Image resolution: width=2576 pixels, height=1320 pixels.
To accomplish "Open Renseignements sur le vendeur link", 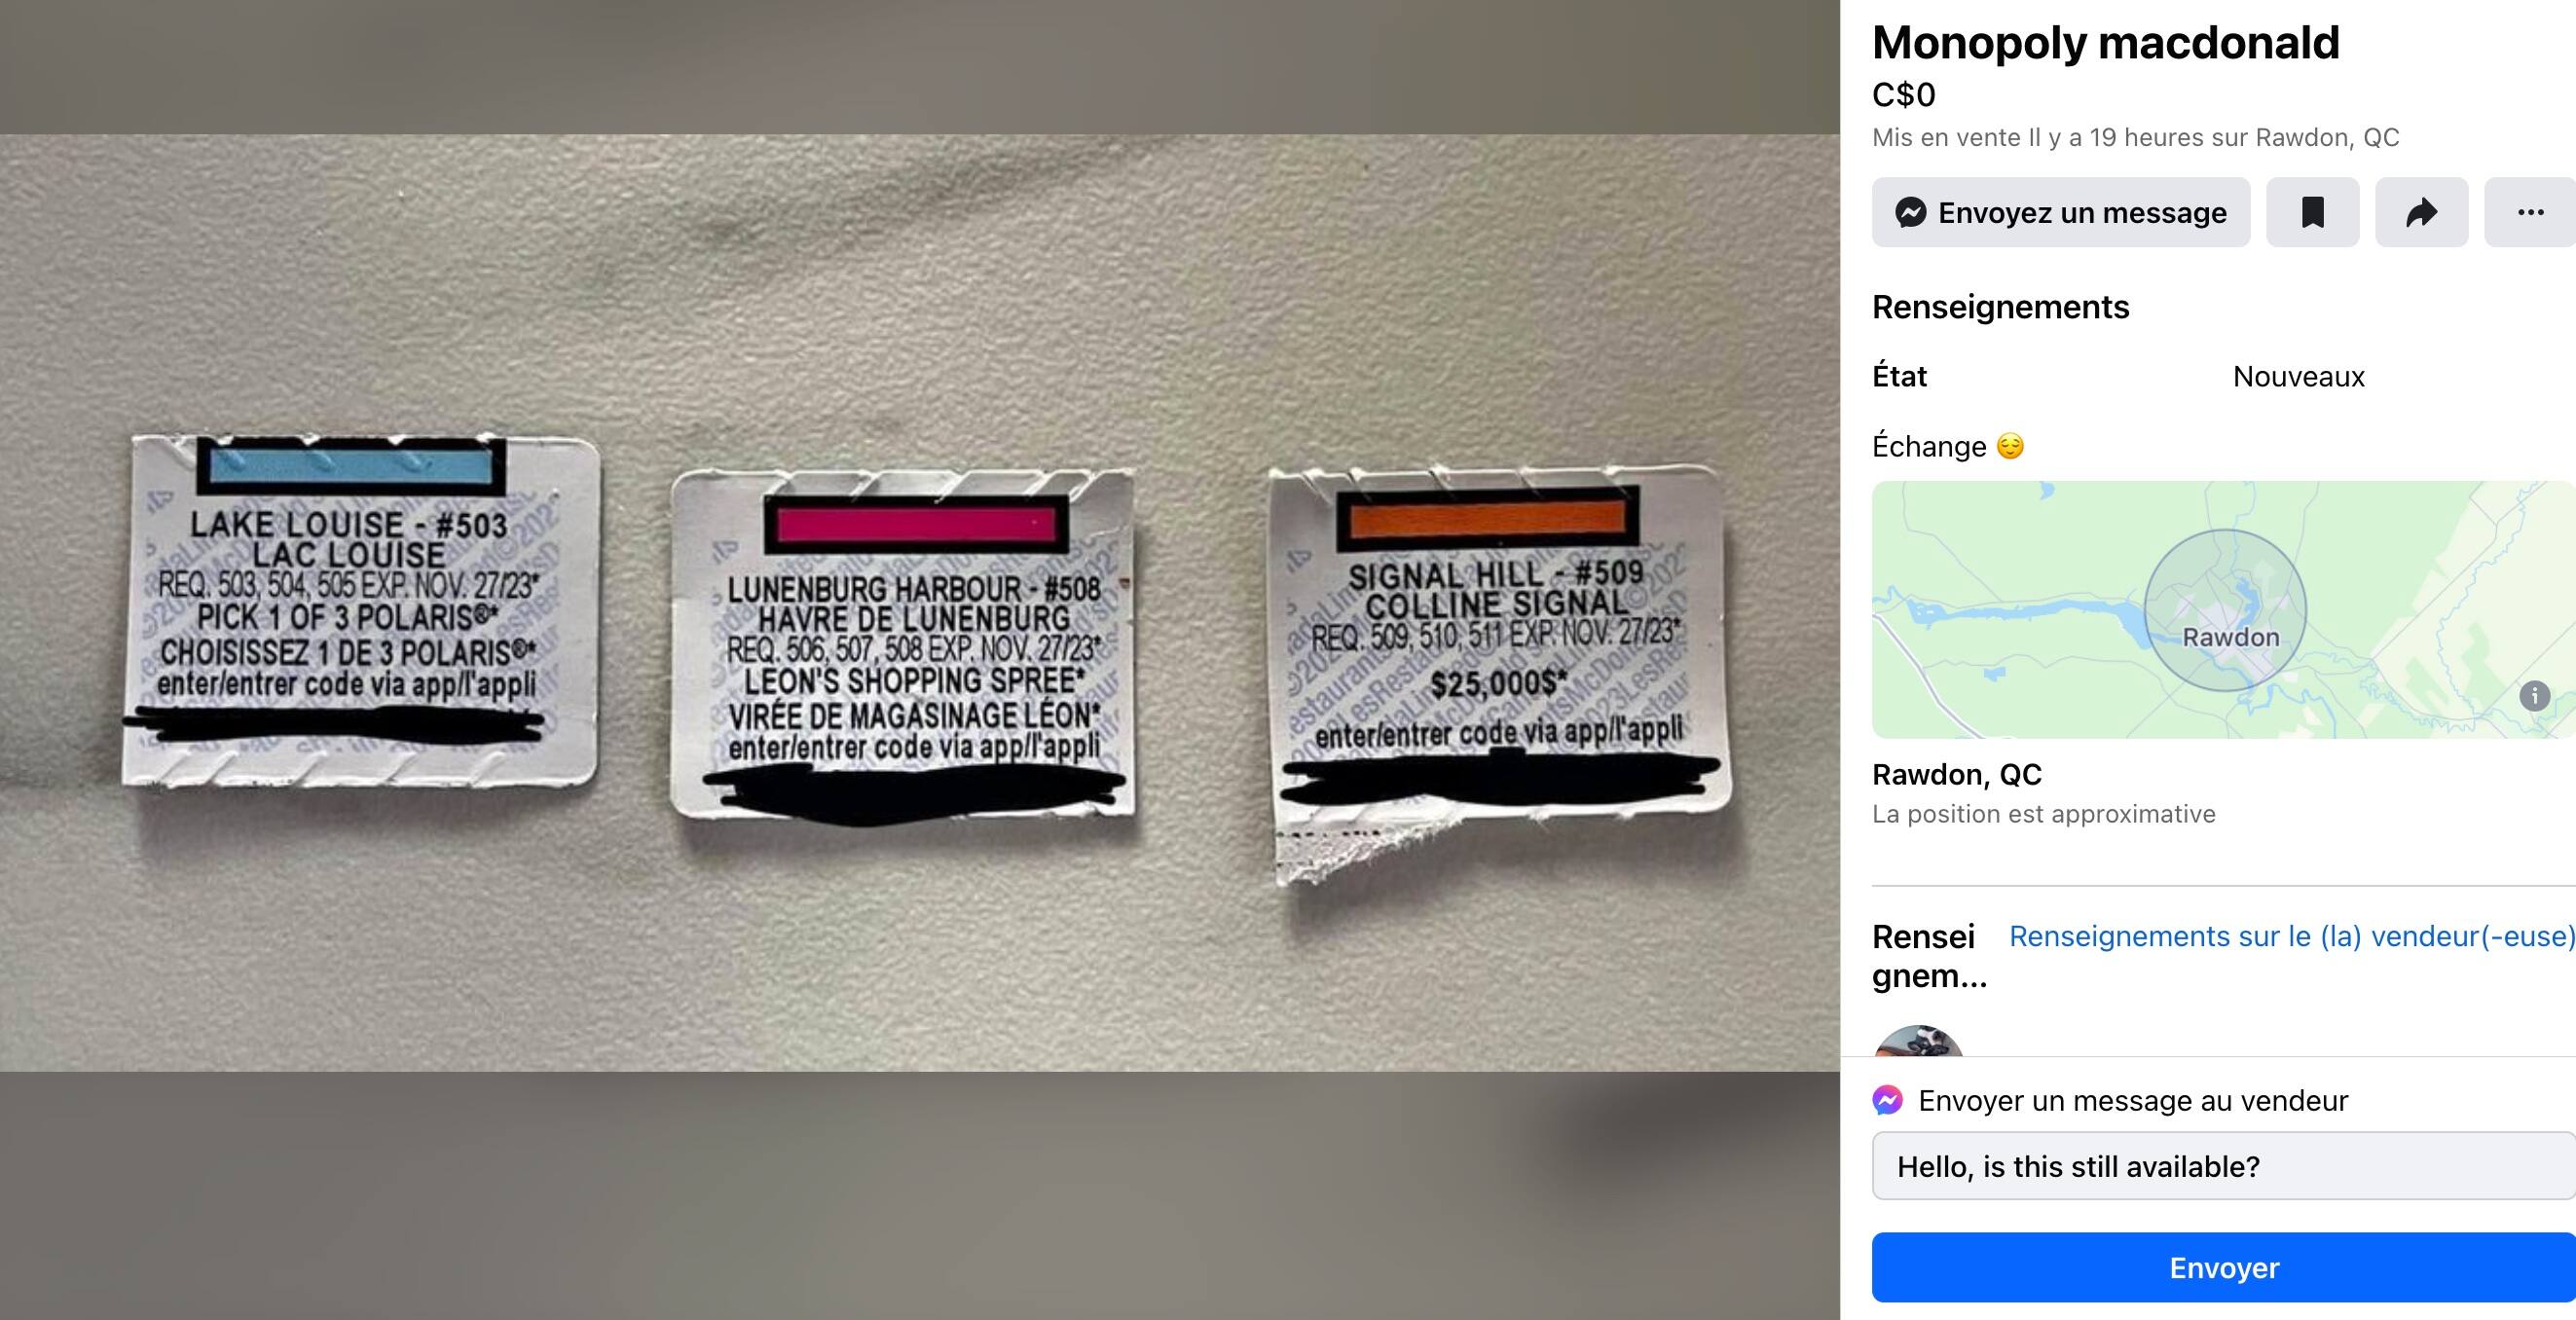I will [x=2292, y=936].
